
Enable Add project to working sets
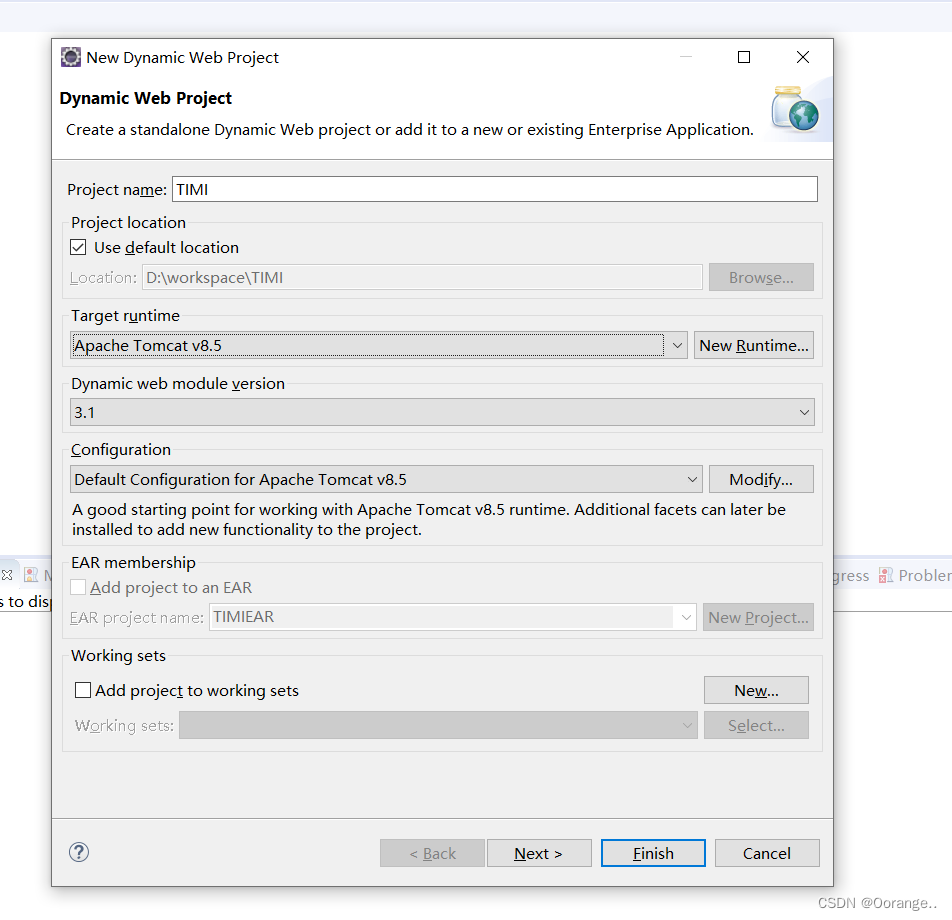tap(83, 690)
